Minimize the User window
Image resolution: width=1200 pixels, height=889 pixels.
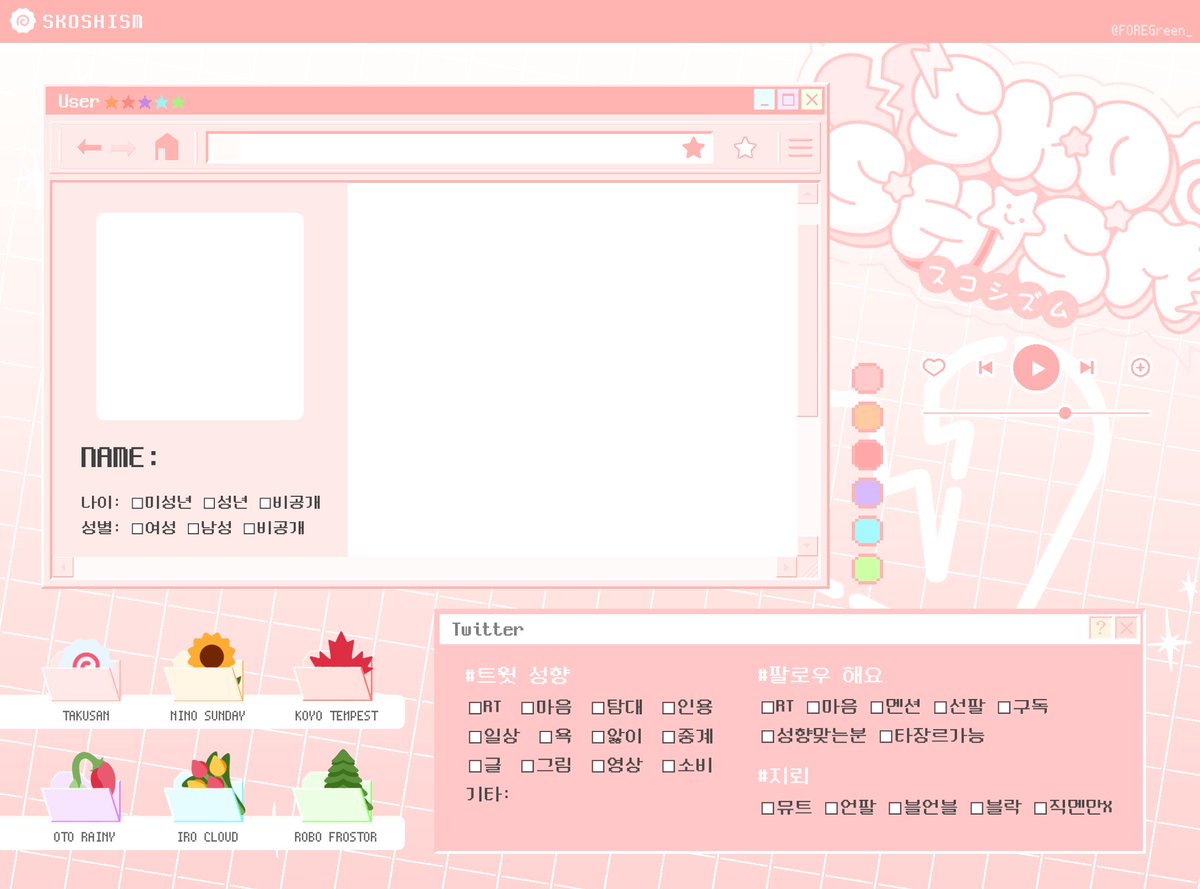(x=764, y=100)
